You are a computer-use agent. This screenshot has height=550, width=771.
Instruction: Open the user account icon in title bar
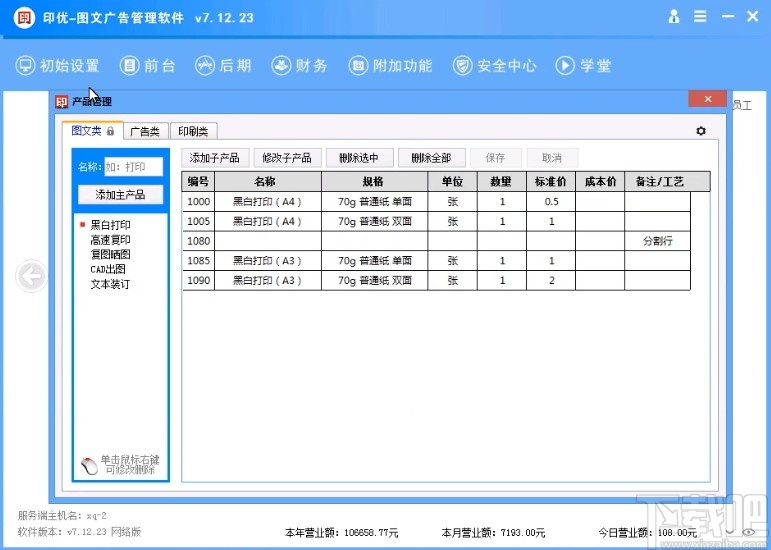(x=674, y=17)
